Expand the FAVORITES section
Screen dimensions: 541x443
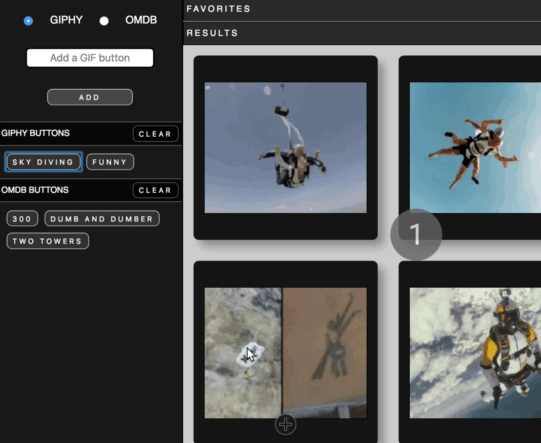[x=362, y=9]
